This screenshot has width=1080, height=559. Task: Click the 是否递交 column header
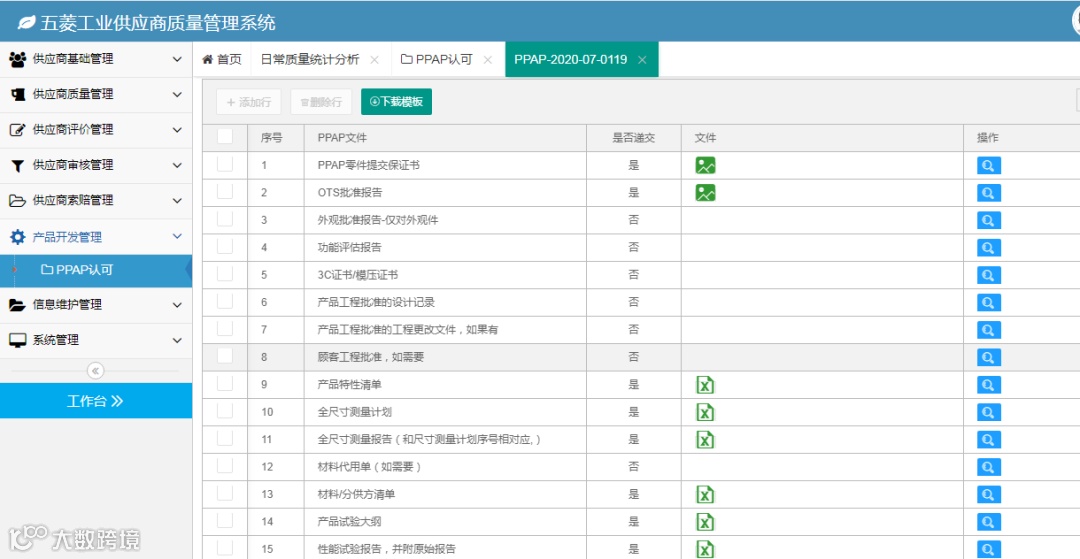coord(634,138)
